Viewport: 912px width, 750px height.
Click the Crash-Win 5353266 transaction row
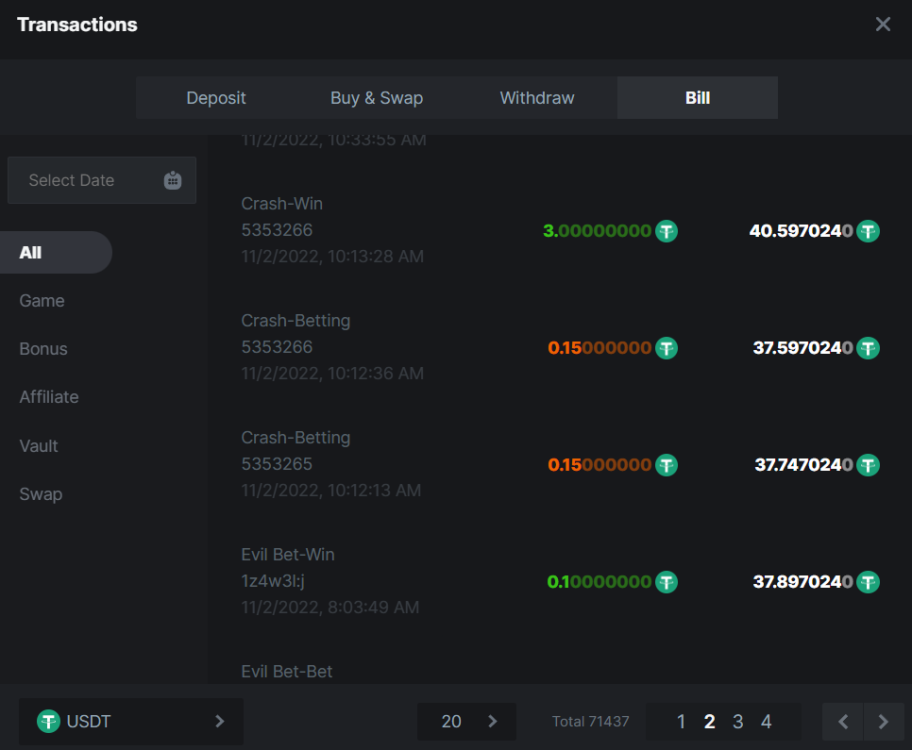click(450, 230)
